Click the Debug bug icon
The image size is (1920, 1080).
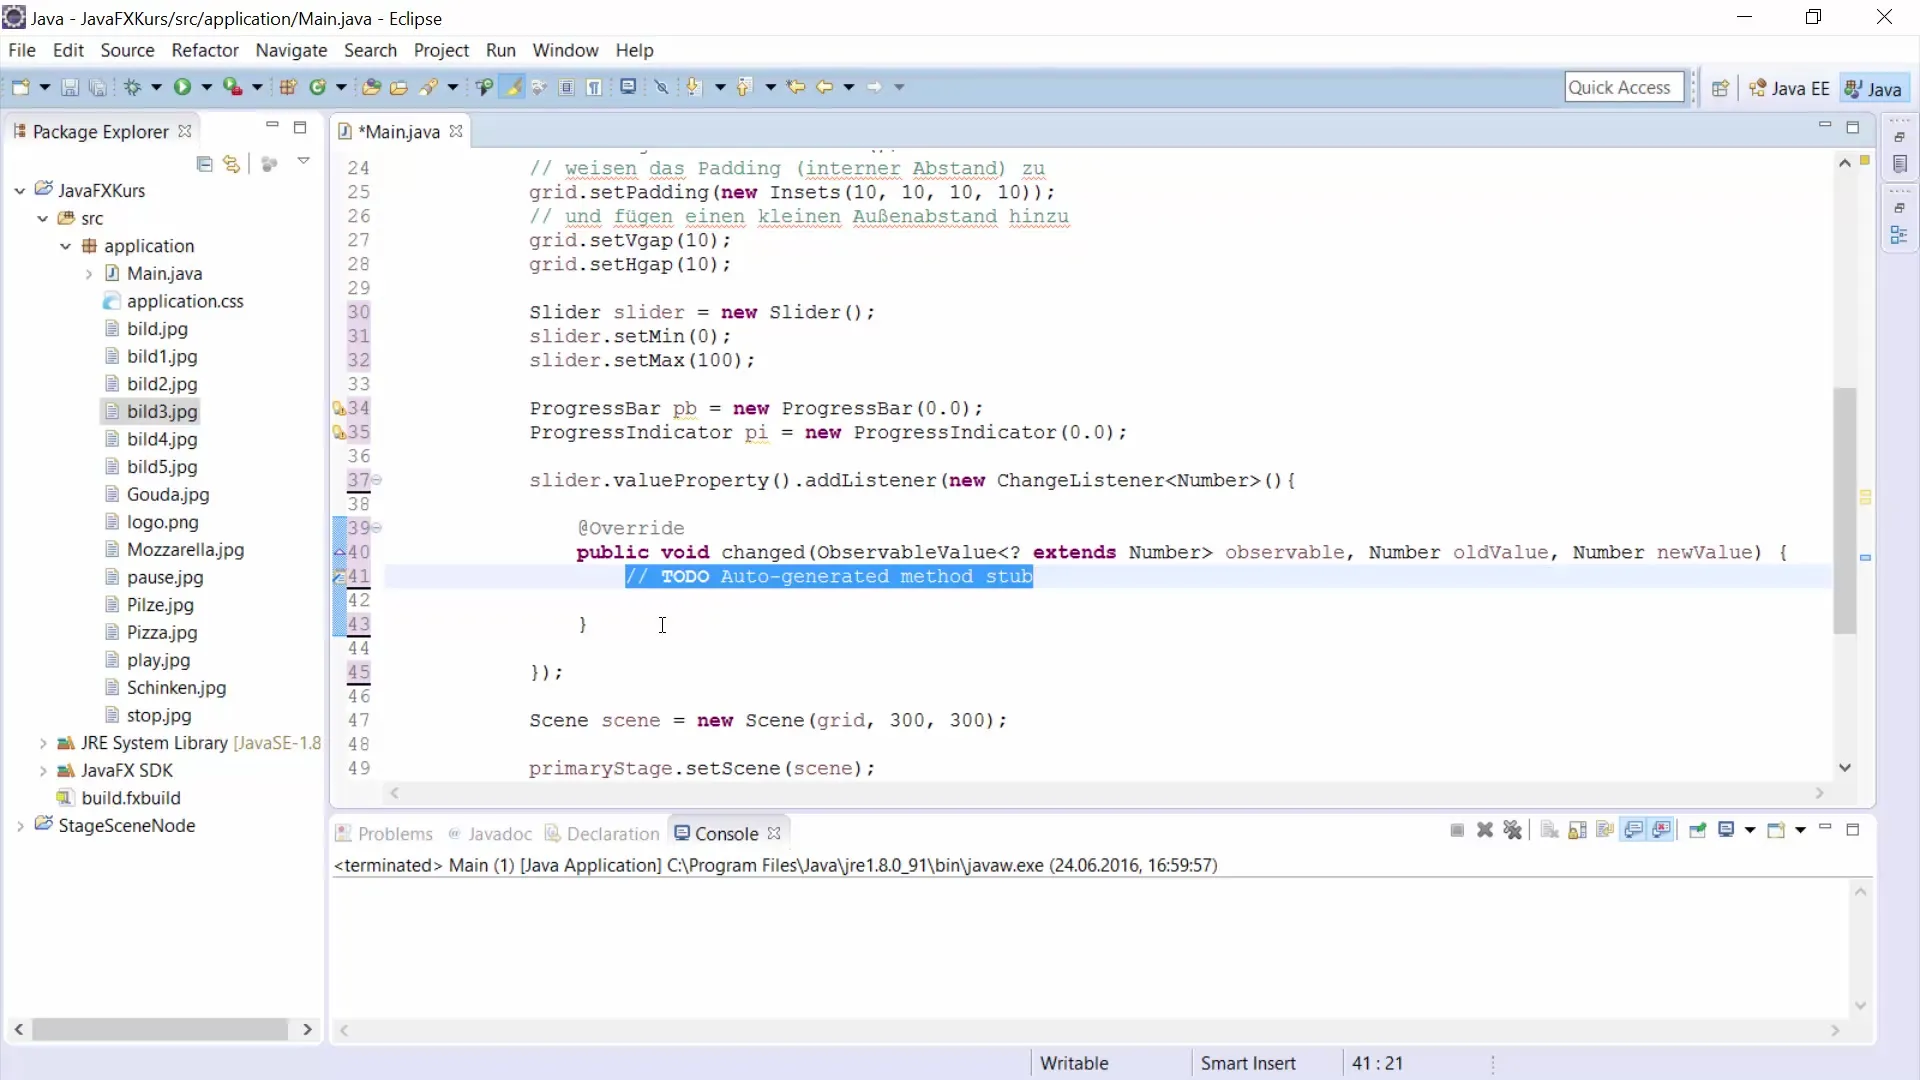point(132,88)
